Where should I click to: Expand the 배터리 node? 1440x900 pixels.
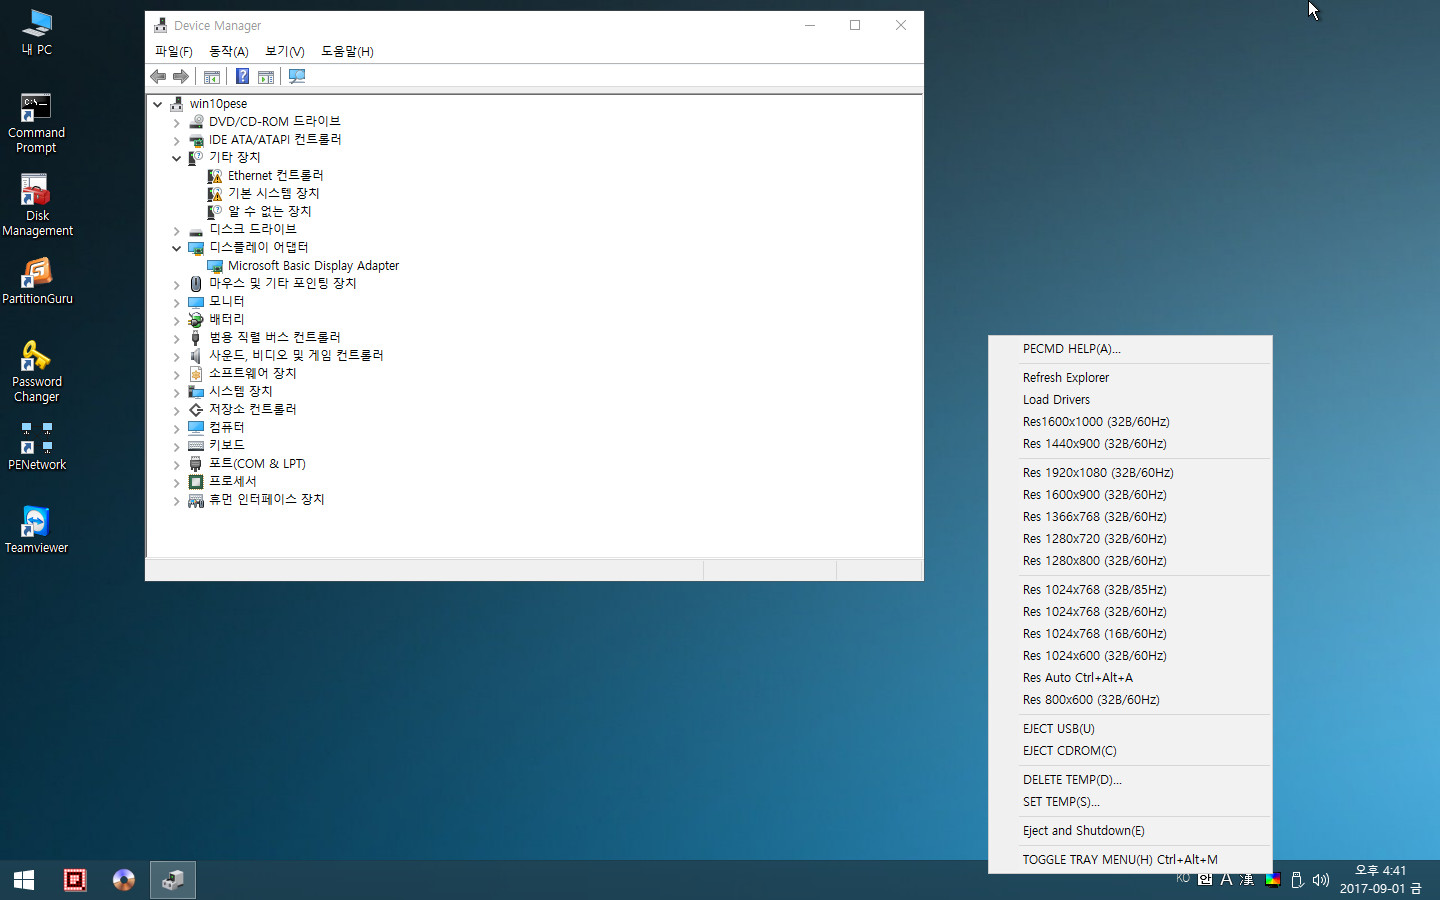[177, 320]
